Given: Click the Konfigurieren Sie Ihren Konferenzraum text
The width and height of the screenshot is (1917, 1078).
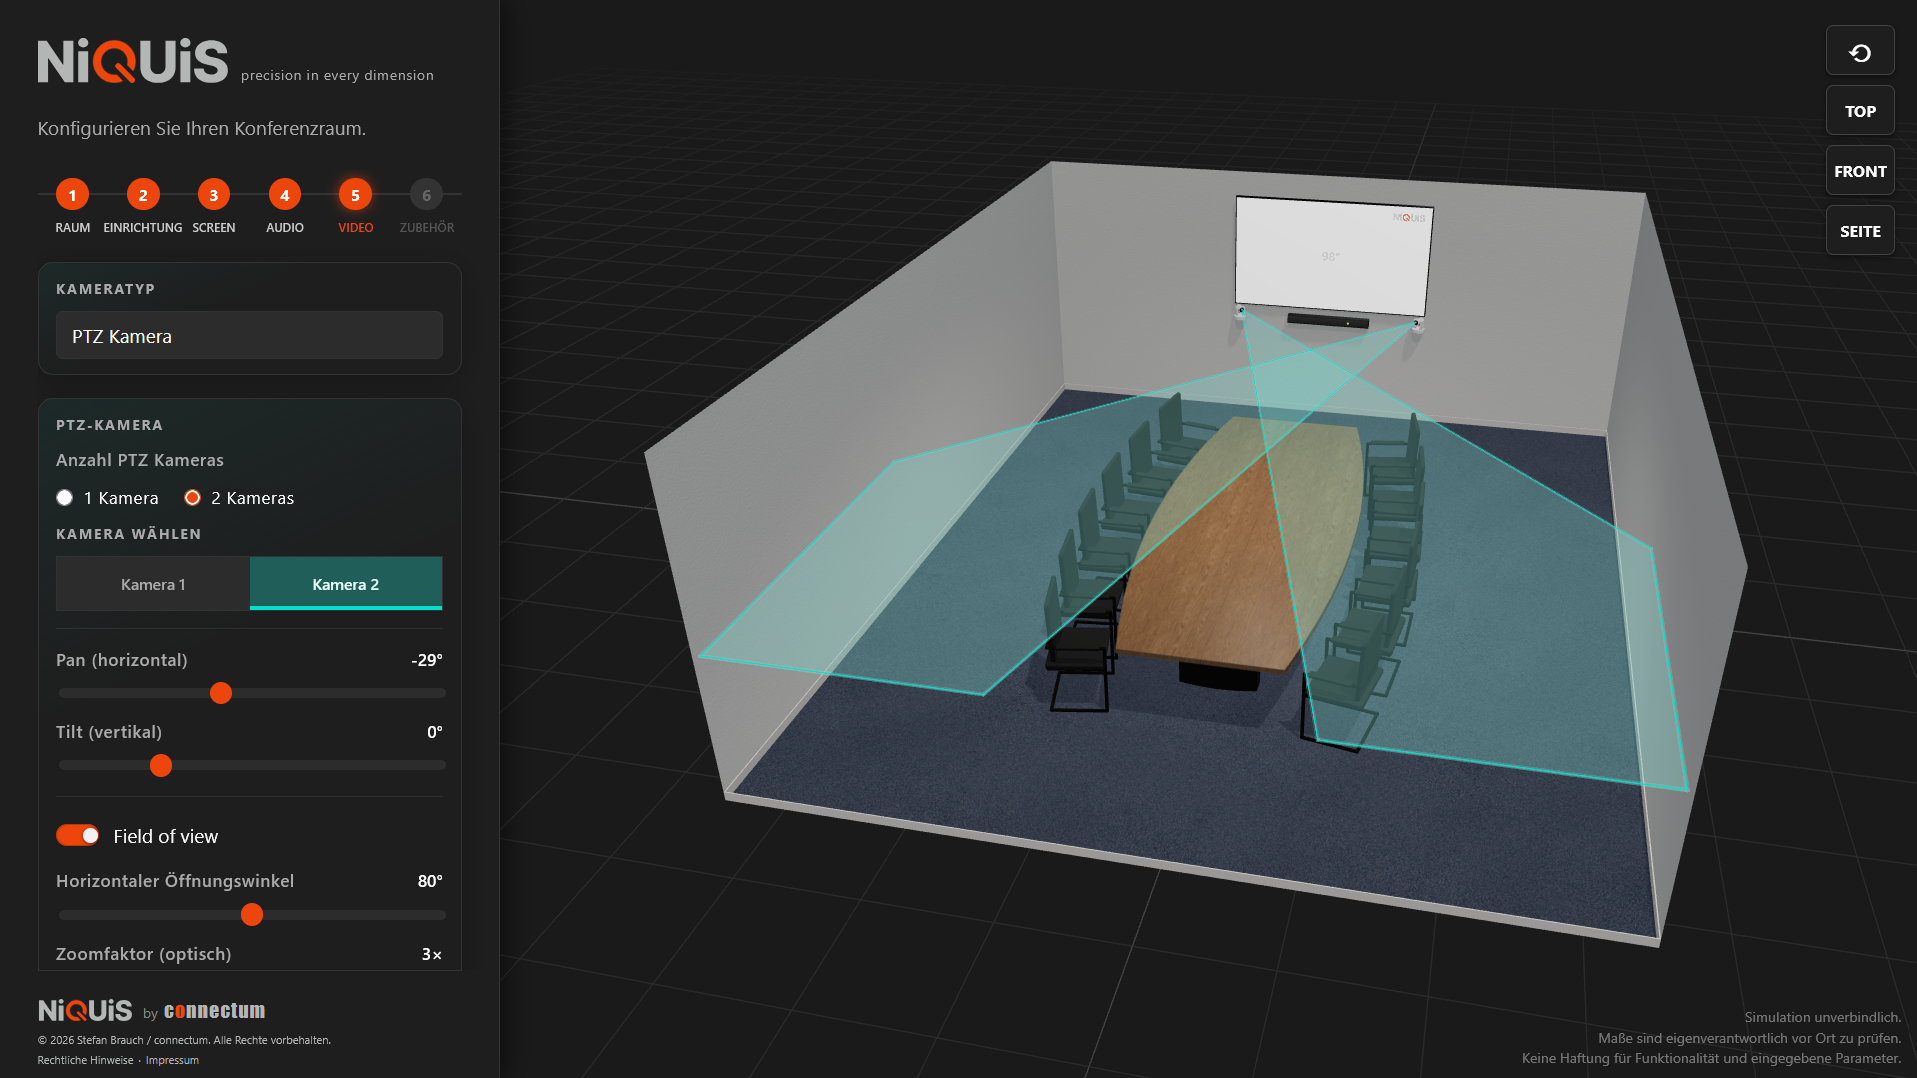Looking at the screenshot, I should [202, 128].
